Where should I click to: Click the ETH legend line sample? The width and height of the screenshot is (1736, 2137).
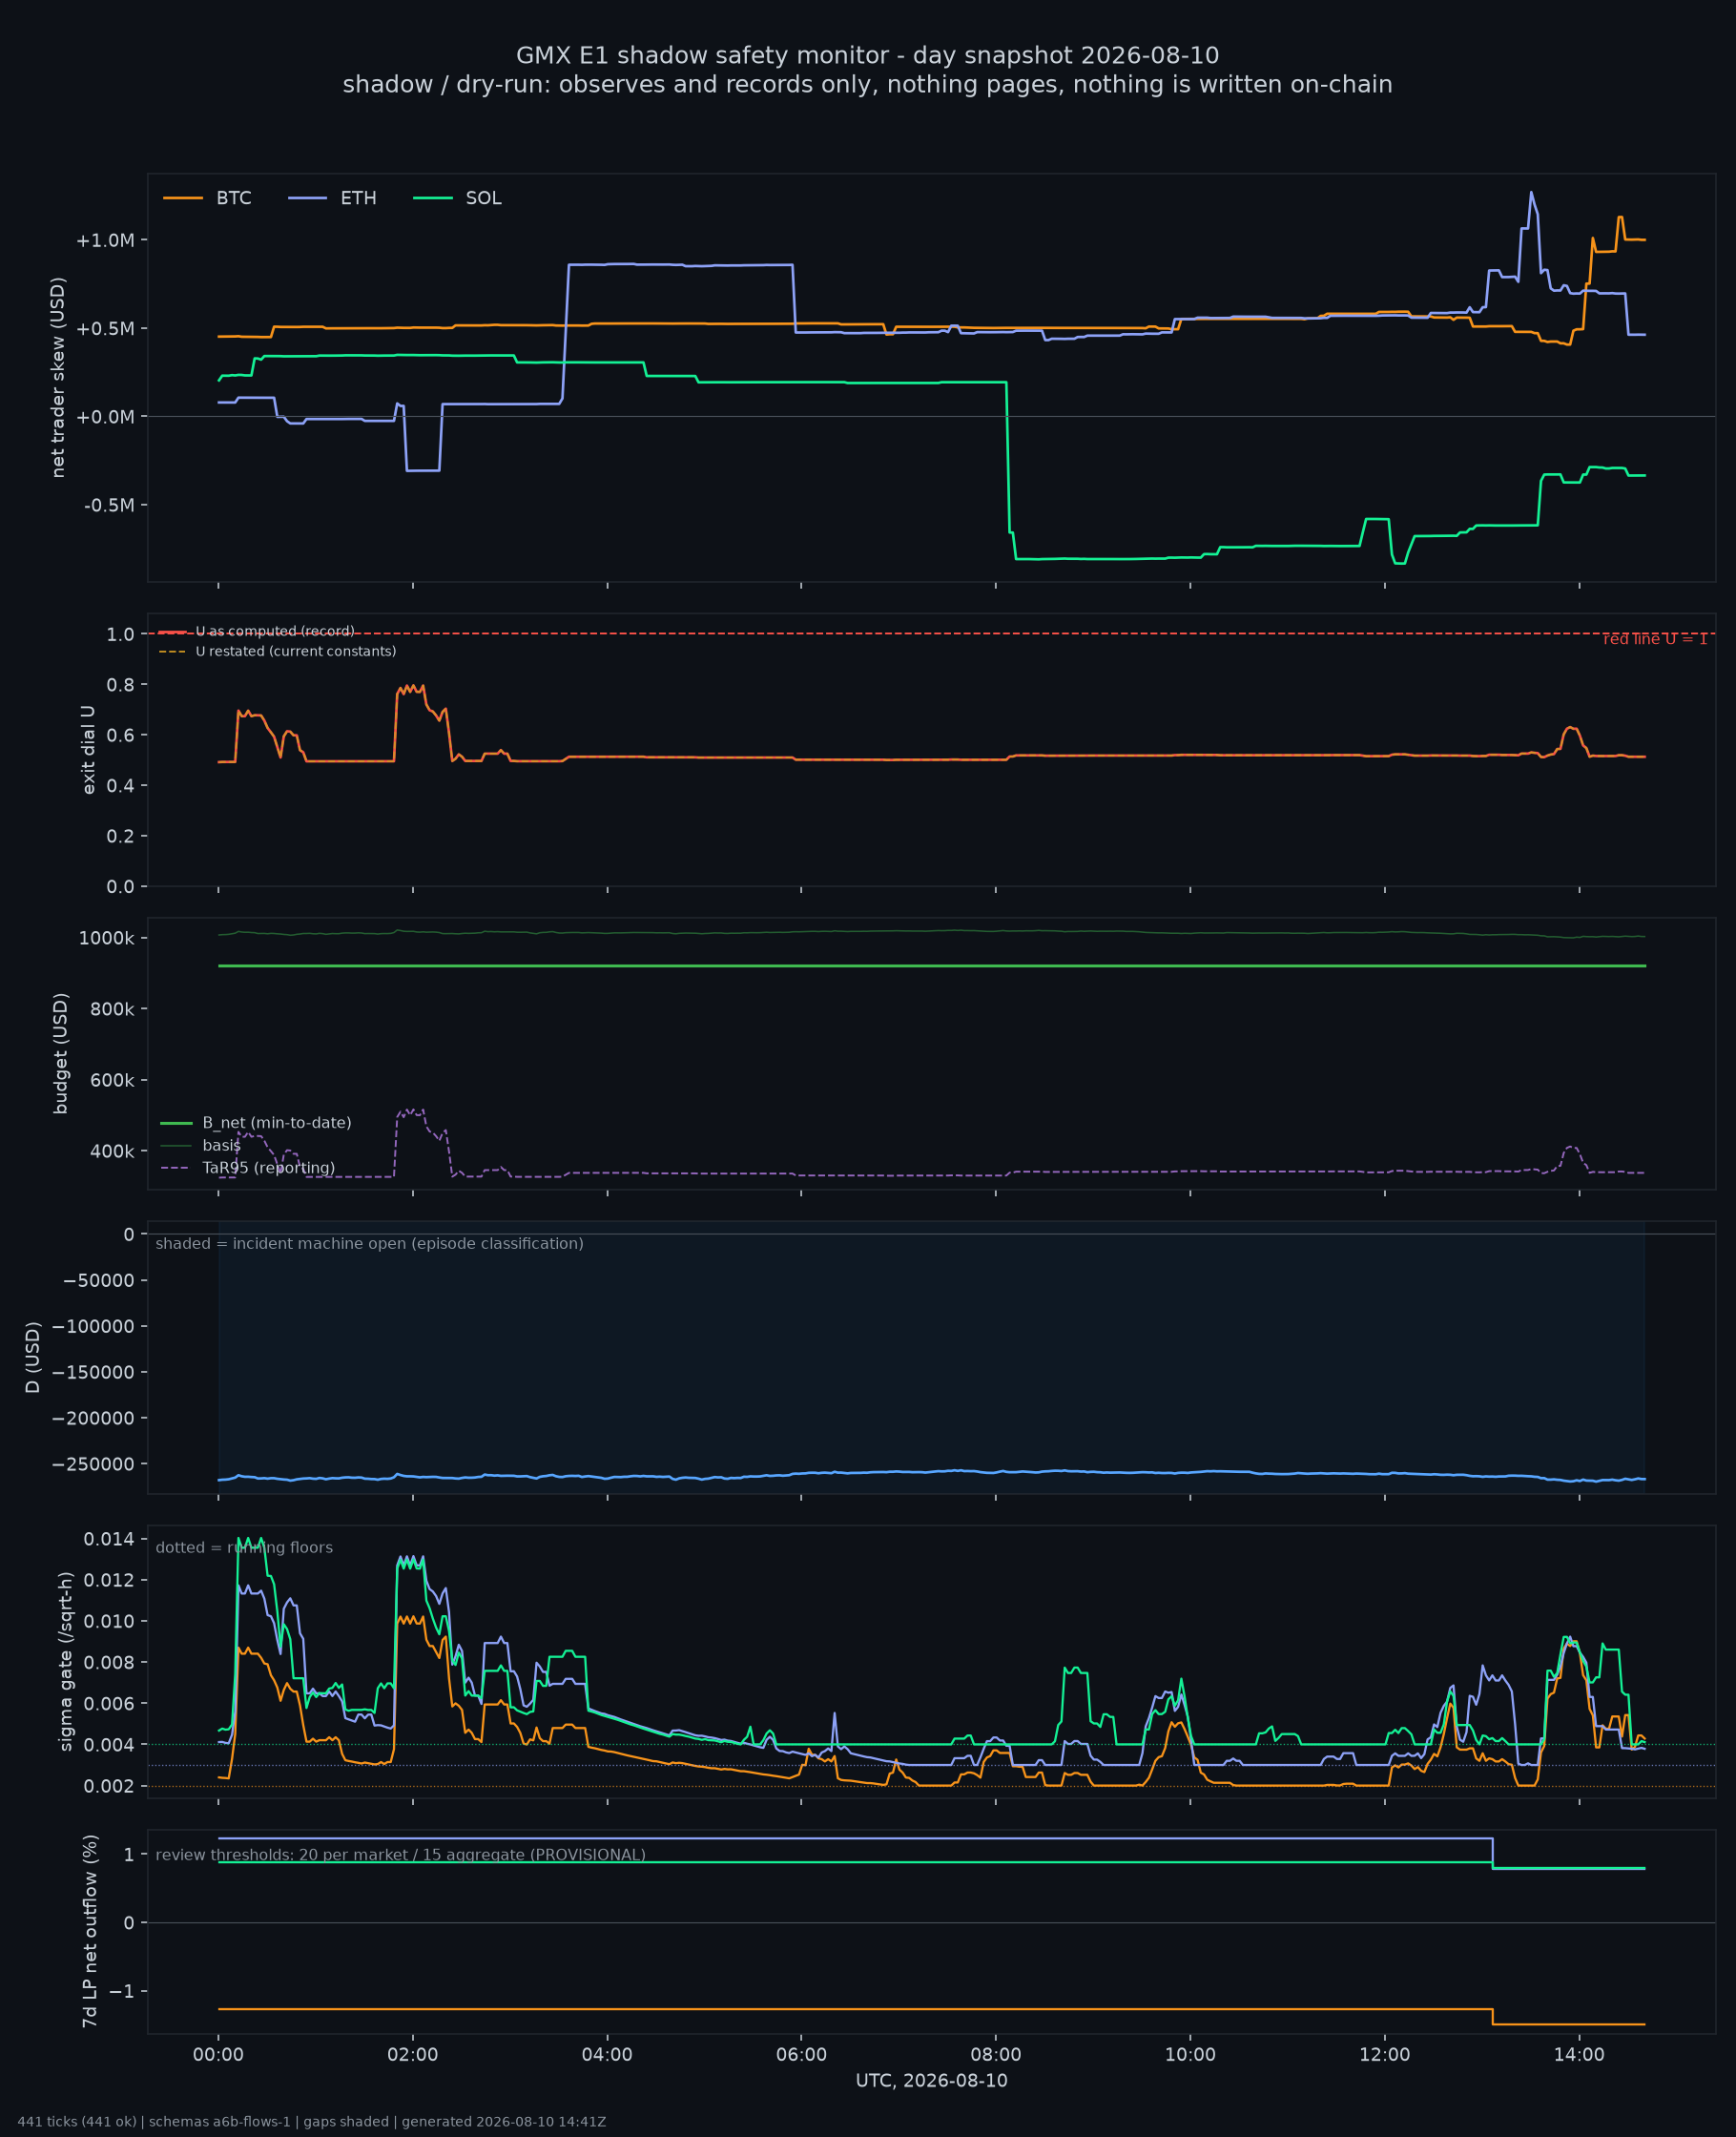pyautogui.click(x=308, y=198)
